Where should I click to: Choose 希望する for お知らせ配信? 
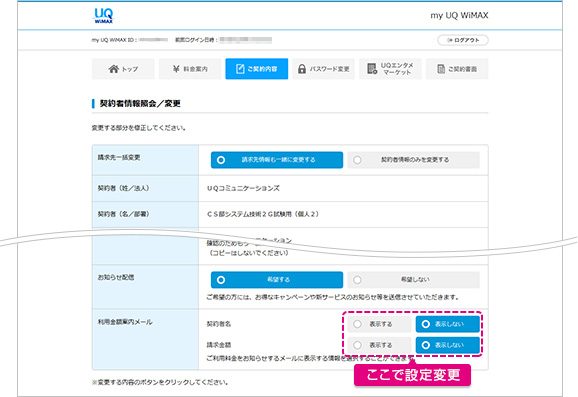tap(277, 280)
